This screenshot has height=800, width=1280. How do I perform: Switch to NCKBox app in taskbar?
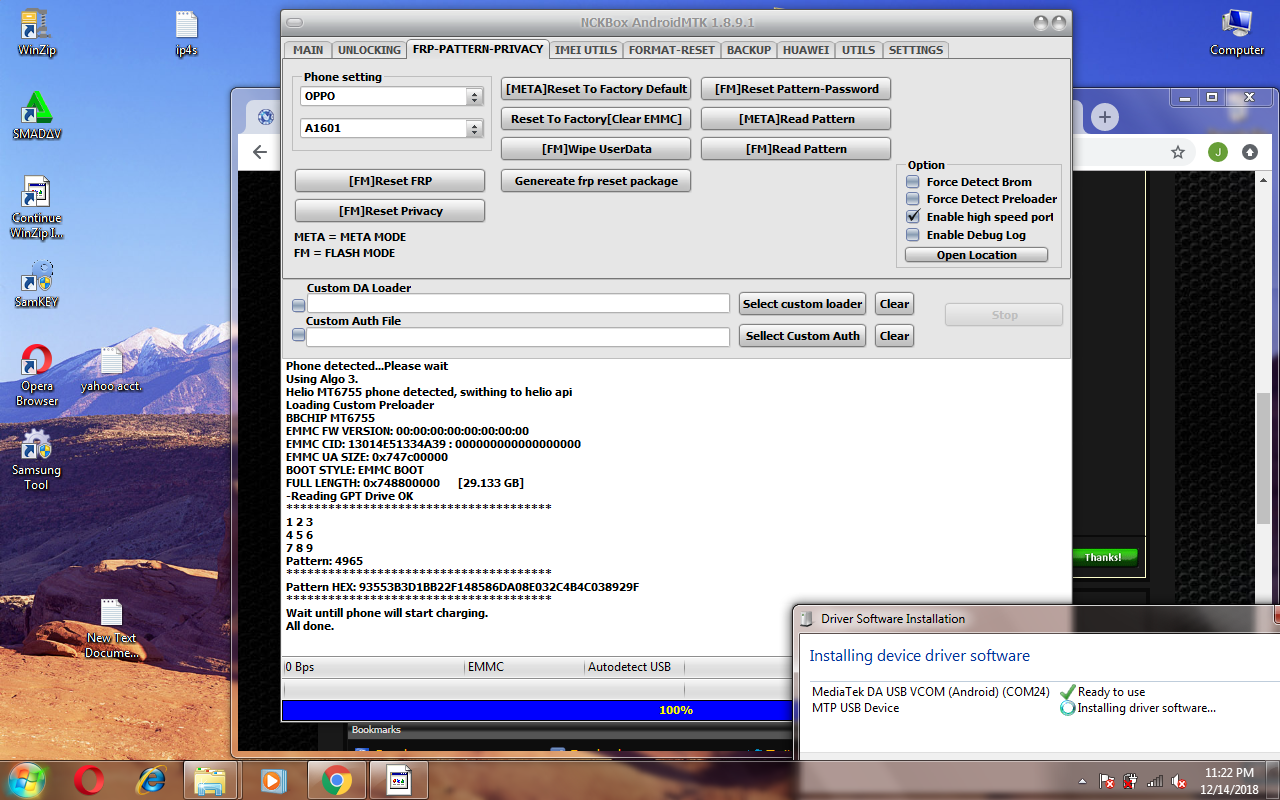(x=398, y=780)
